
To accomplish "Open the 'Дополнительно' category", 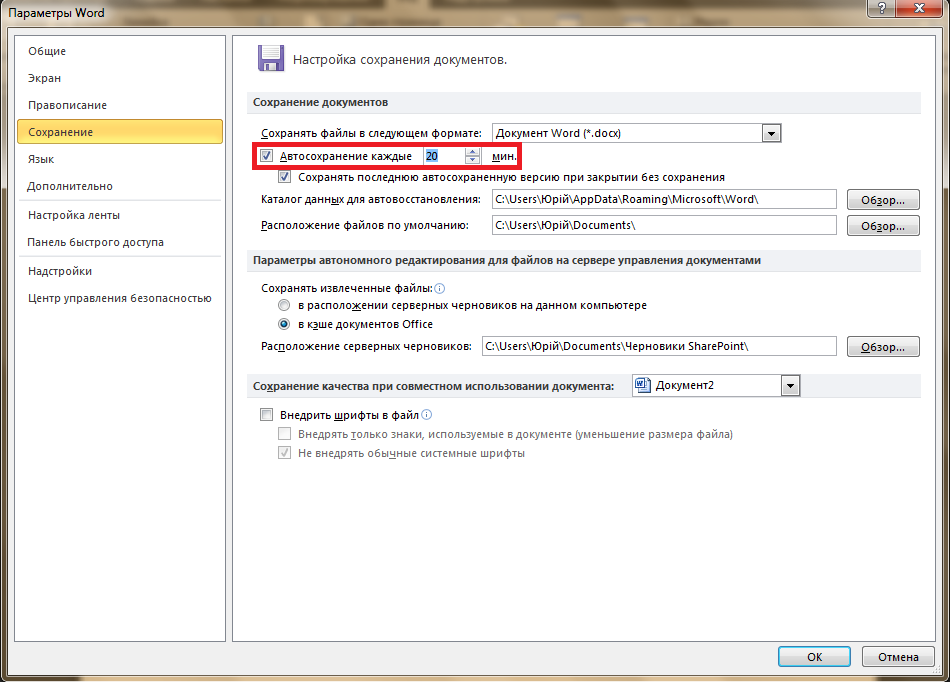I will click(120, 186).
